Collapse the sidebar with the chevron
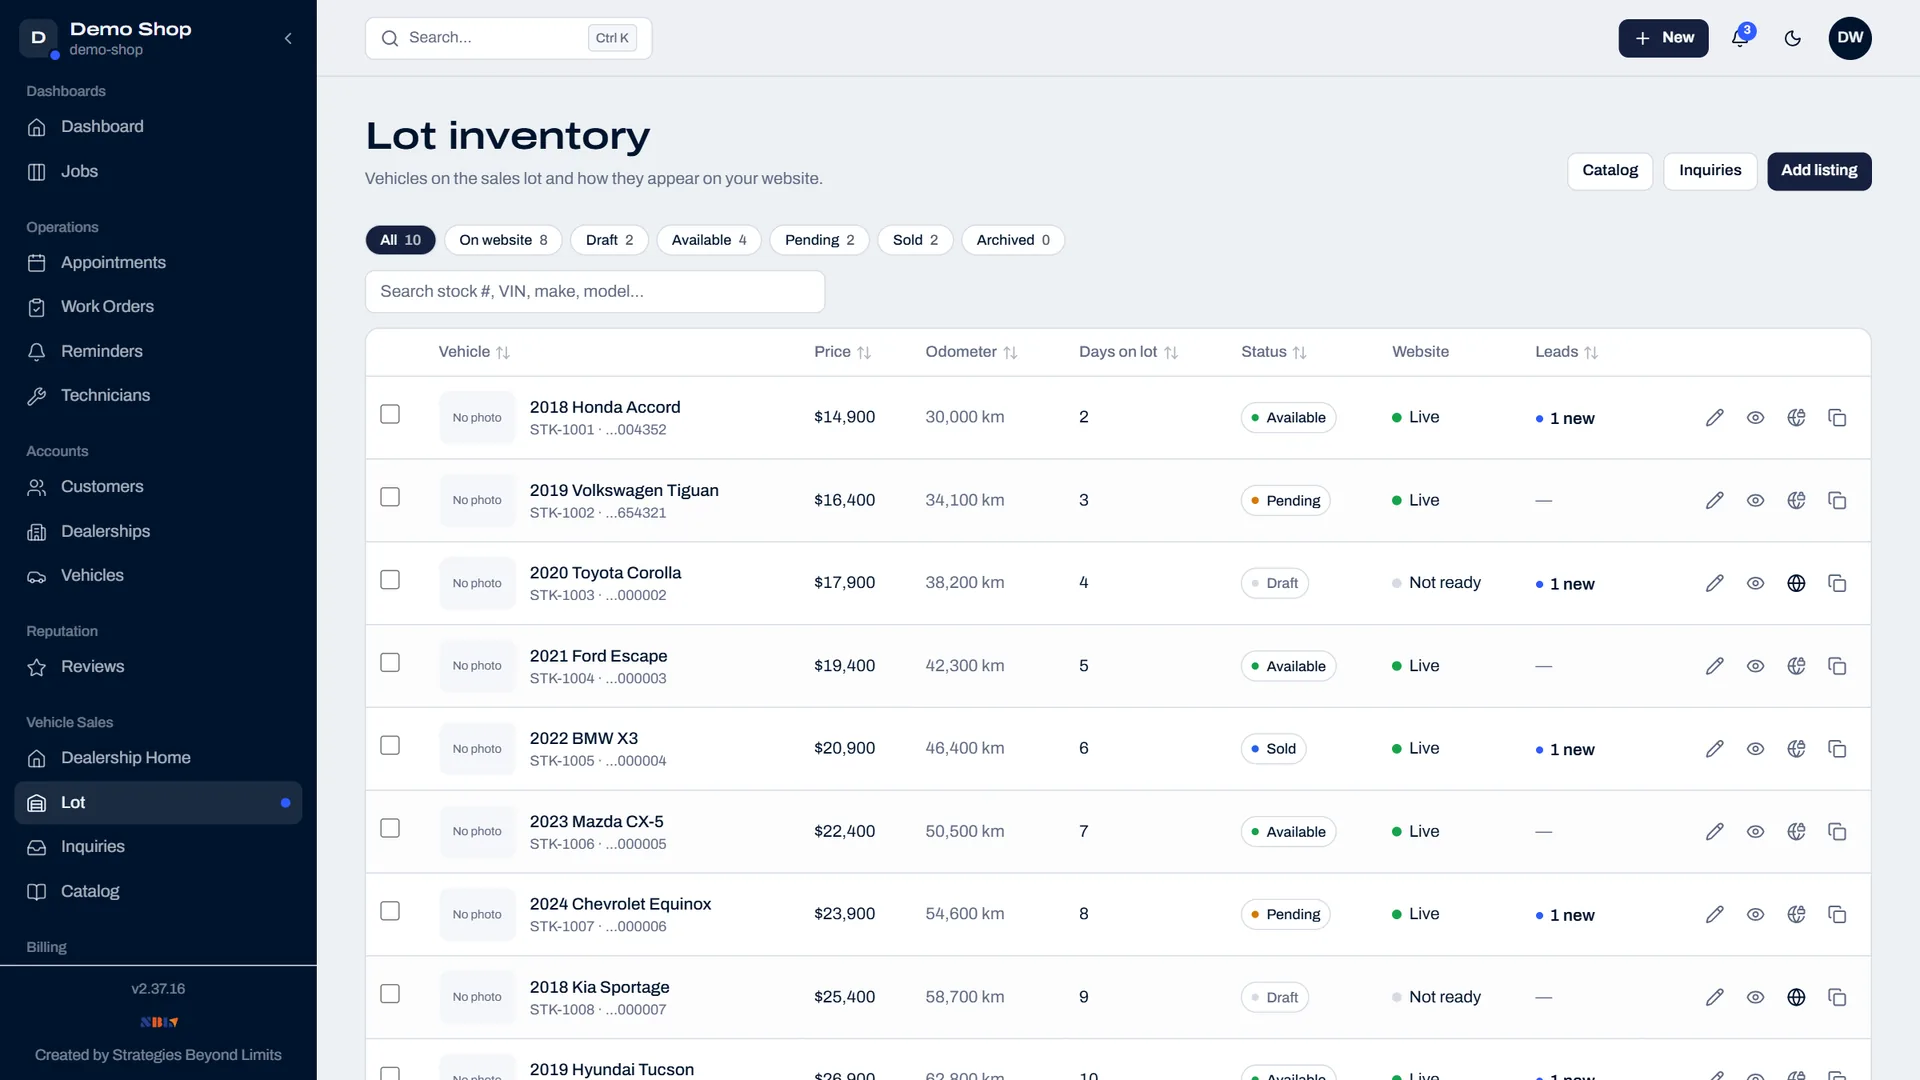This screenshot has width=1920, height=1080. pyautogui.click(x=288, y=38)
